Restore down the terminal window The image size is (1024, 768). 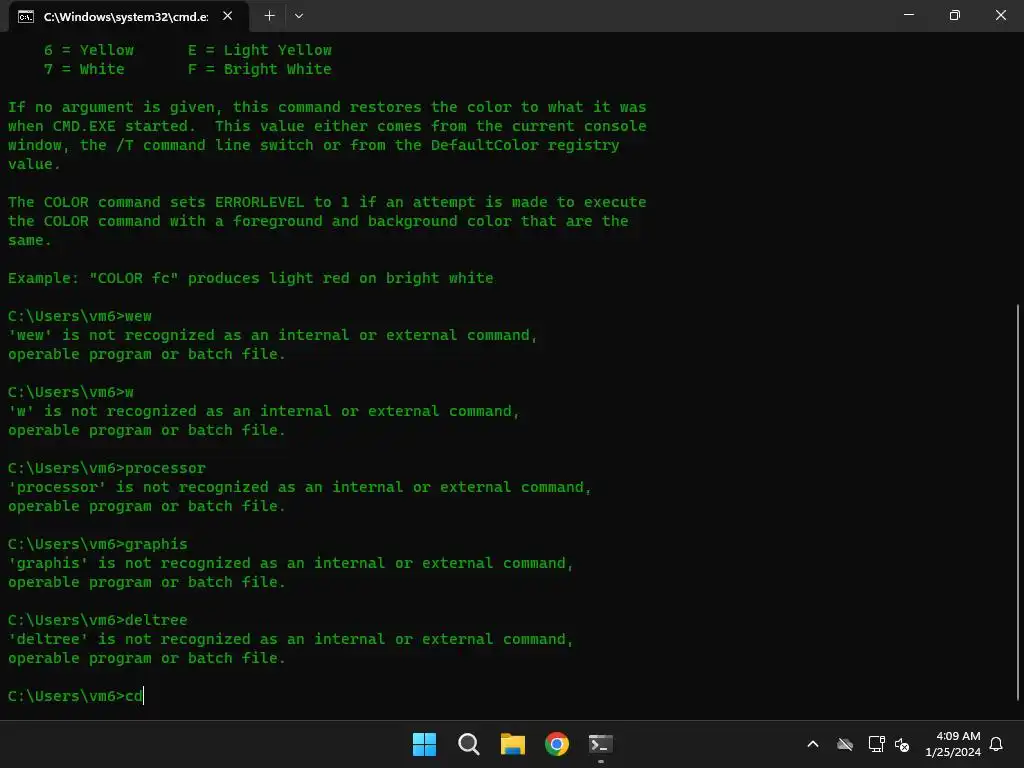tap(955, 15)
